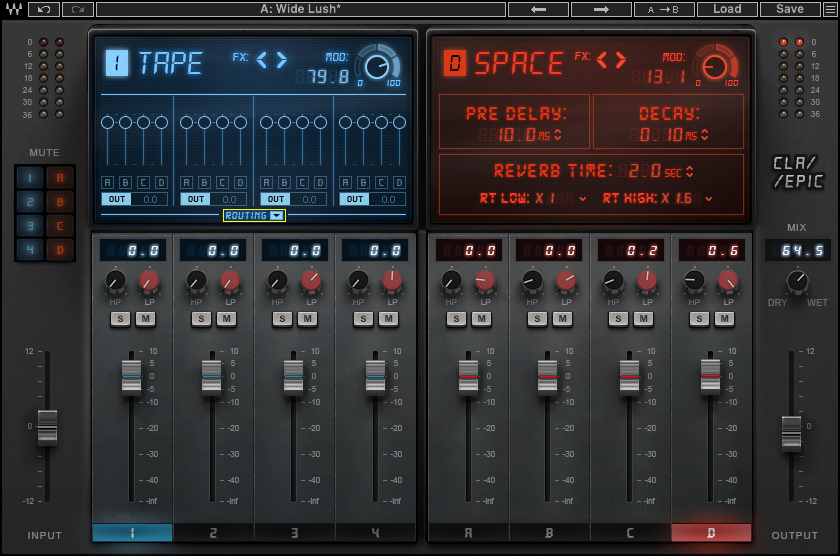This screenshot has height=556, width=840.
Task: Click the MIX value field 64.5
Action: coord(798,250)
